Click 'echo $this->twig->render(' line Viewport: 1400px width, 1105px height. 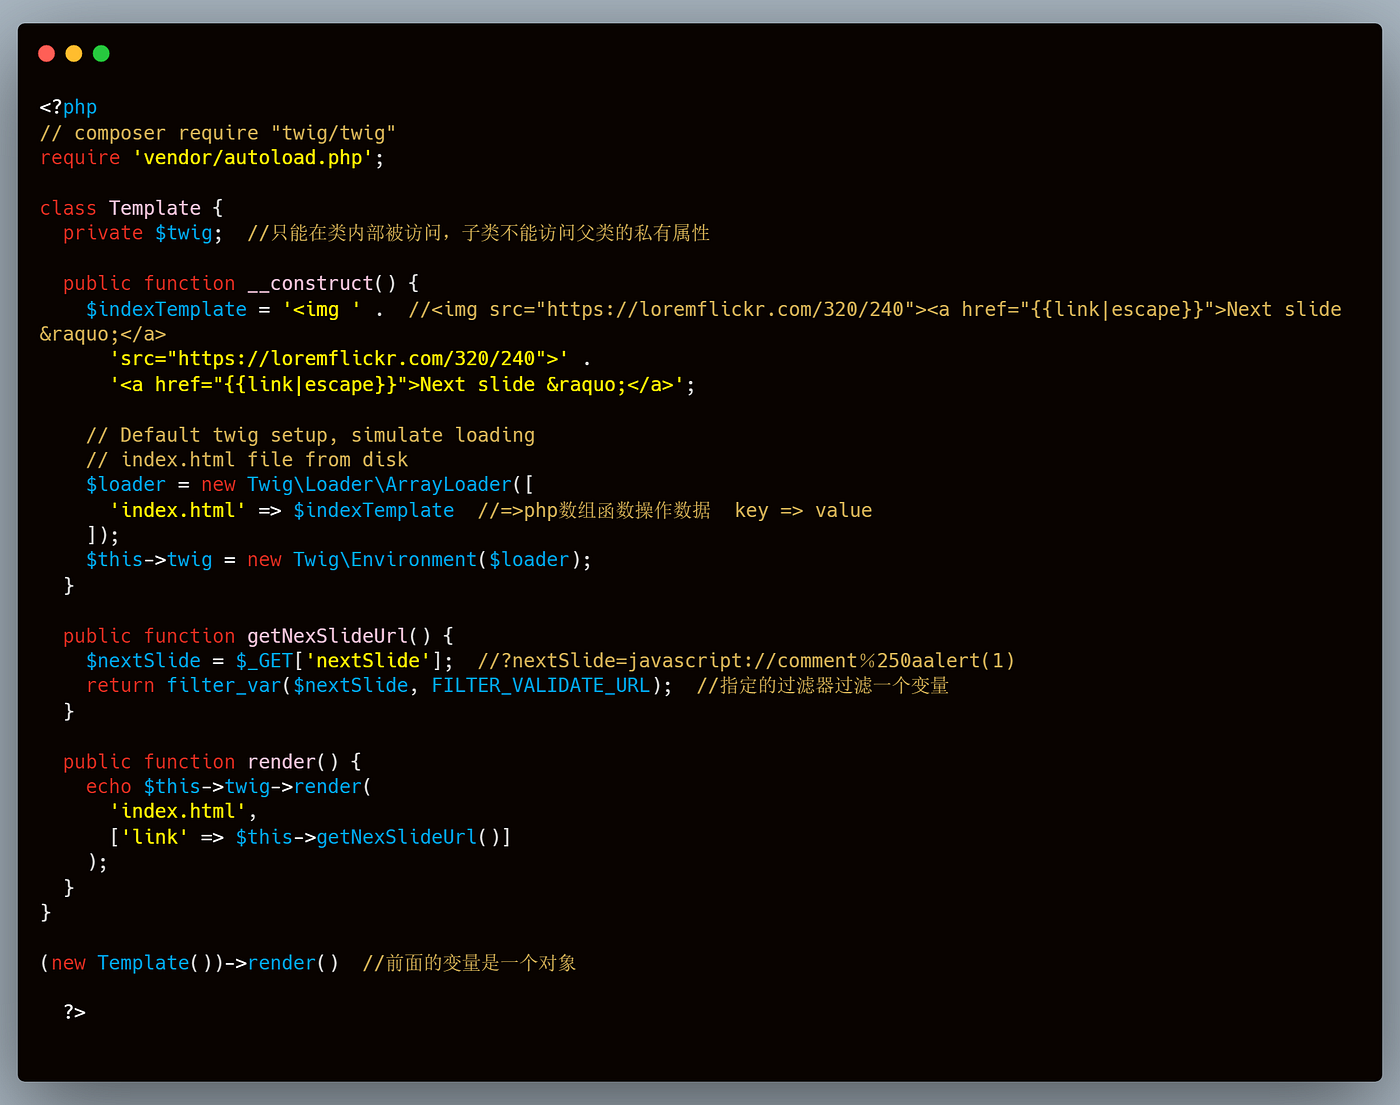(228, 787)
